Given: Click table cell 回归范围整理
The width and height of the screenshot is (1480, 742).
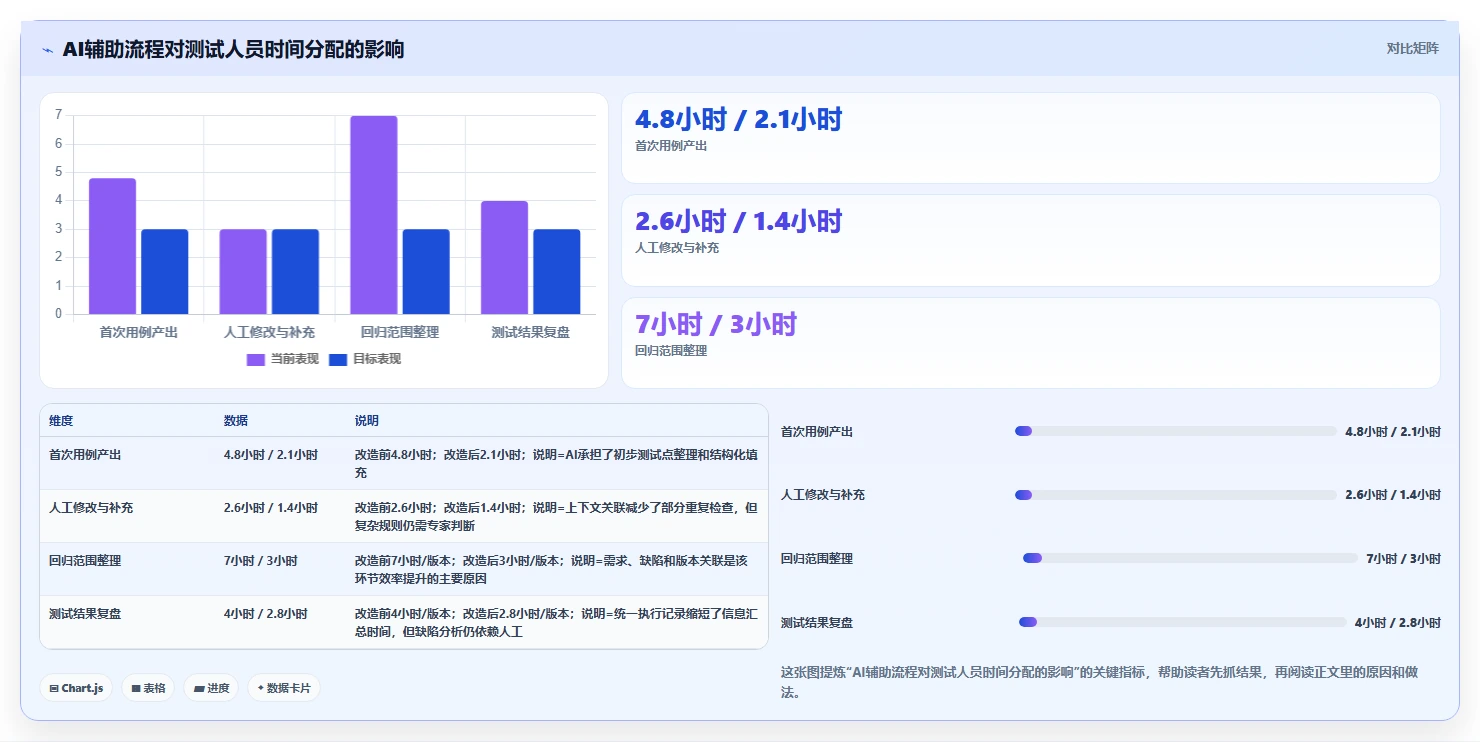Looking at the screenshot, I should point(85,560).
